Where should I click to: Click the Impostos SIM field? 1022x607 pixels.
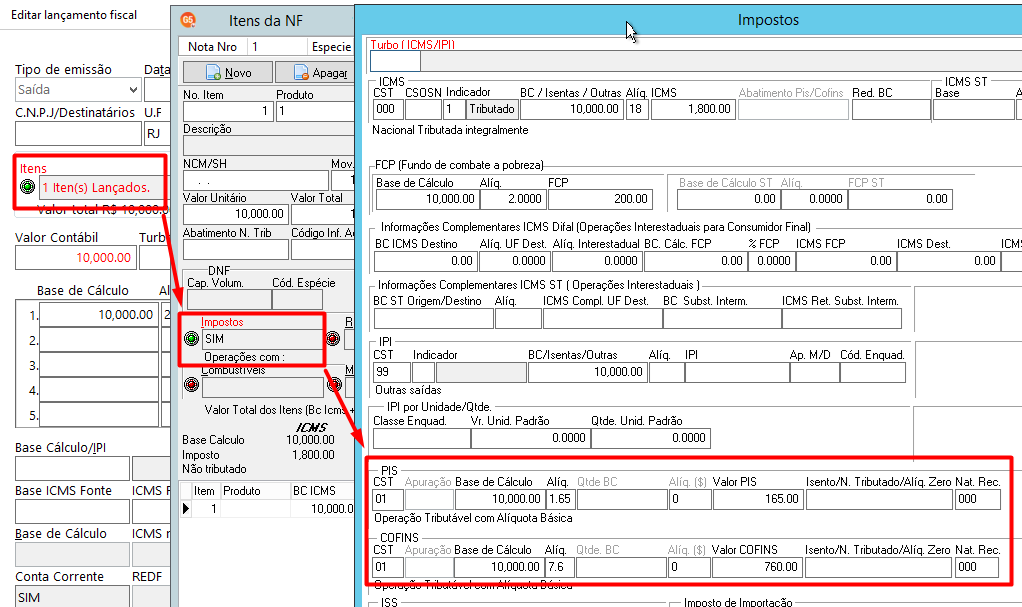(262, 339)
